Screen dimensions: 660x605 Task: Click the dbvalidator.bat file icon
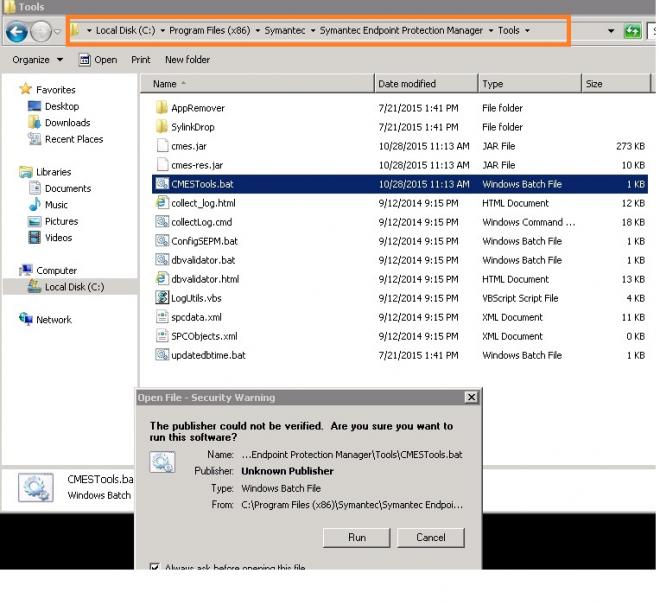[x=162, y=259]
